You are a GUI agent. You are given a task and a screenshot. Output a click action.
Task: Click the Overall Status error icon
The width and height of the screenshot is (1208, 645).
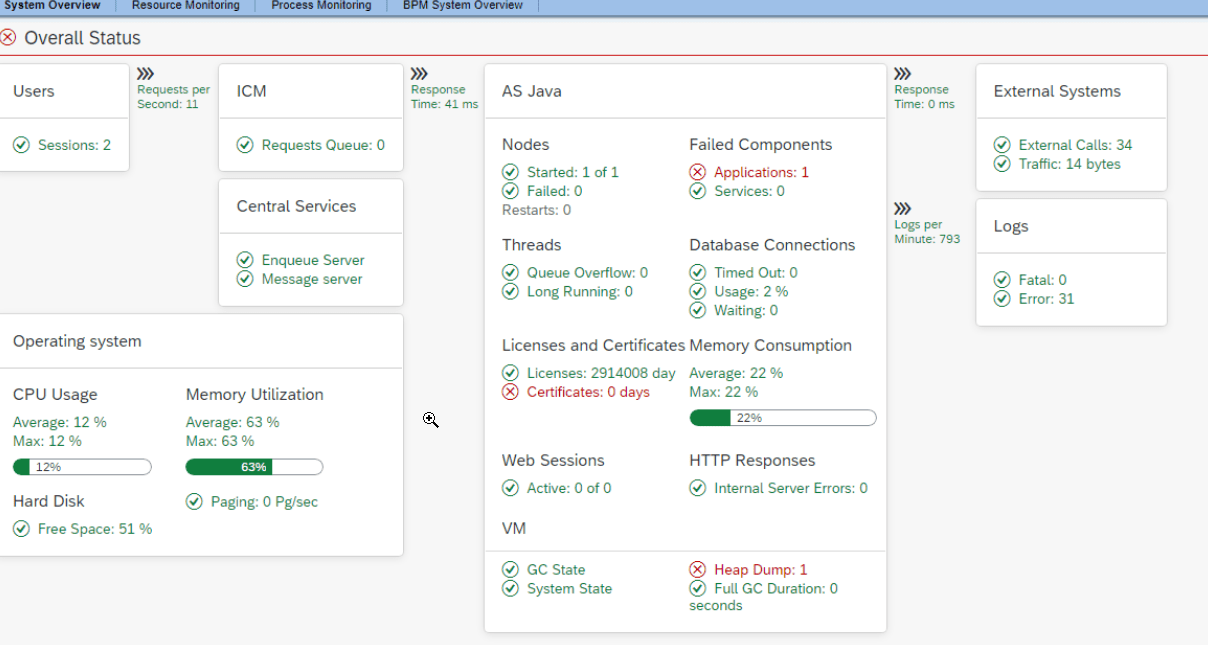point(10,37)
